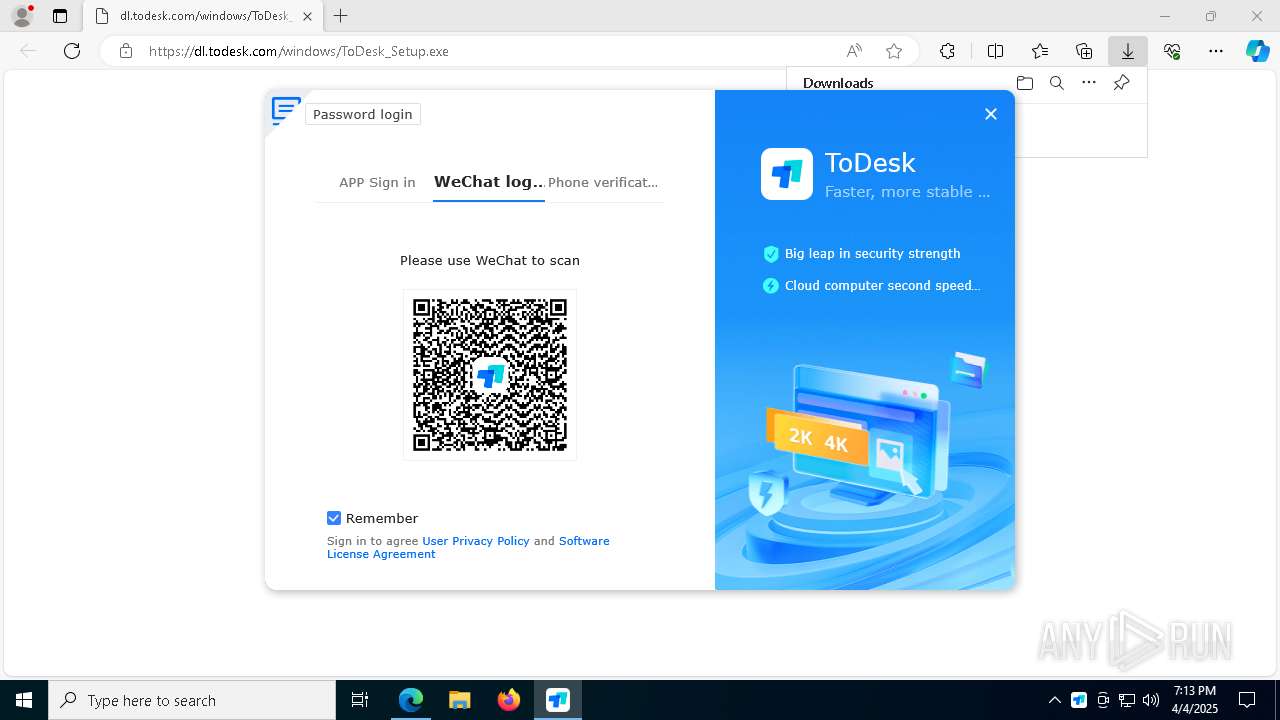Click the ToDesk logo icon
This screenshot has height=720, width=1280.
(787, 174)
